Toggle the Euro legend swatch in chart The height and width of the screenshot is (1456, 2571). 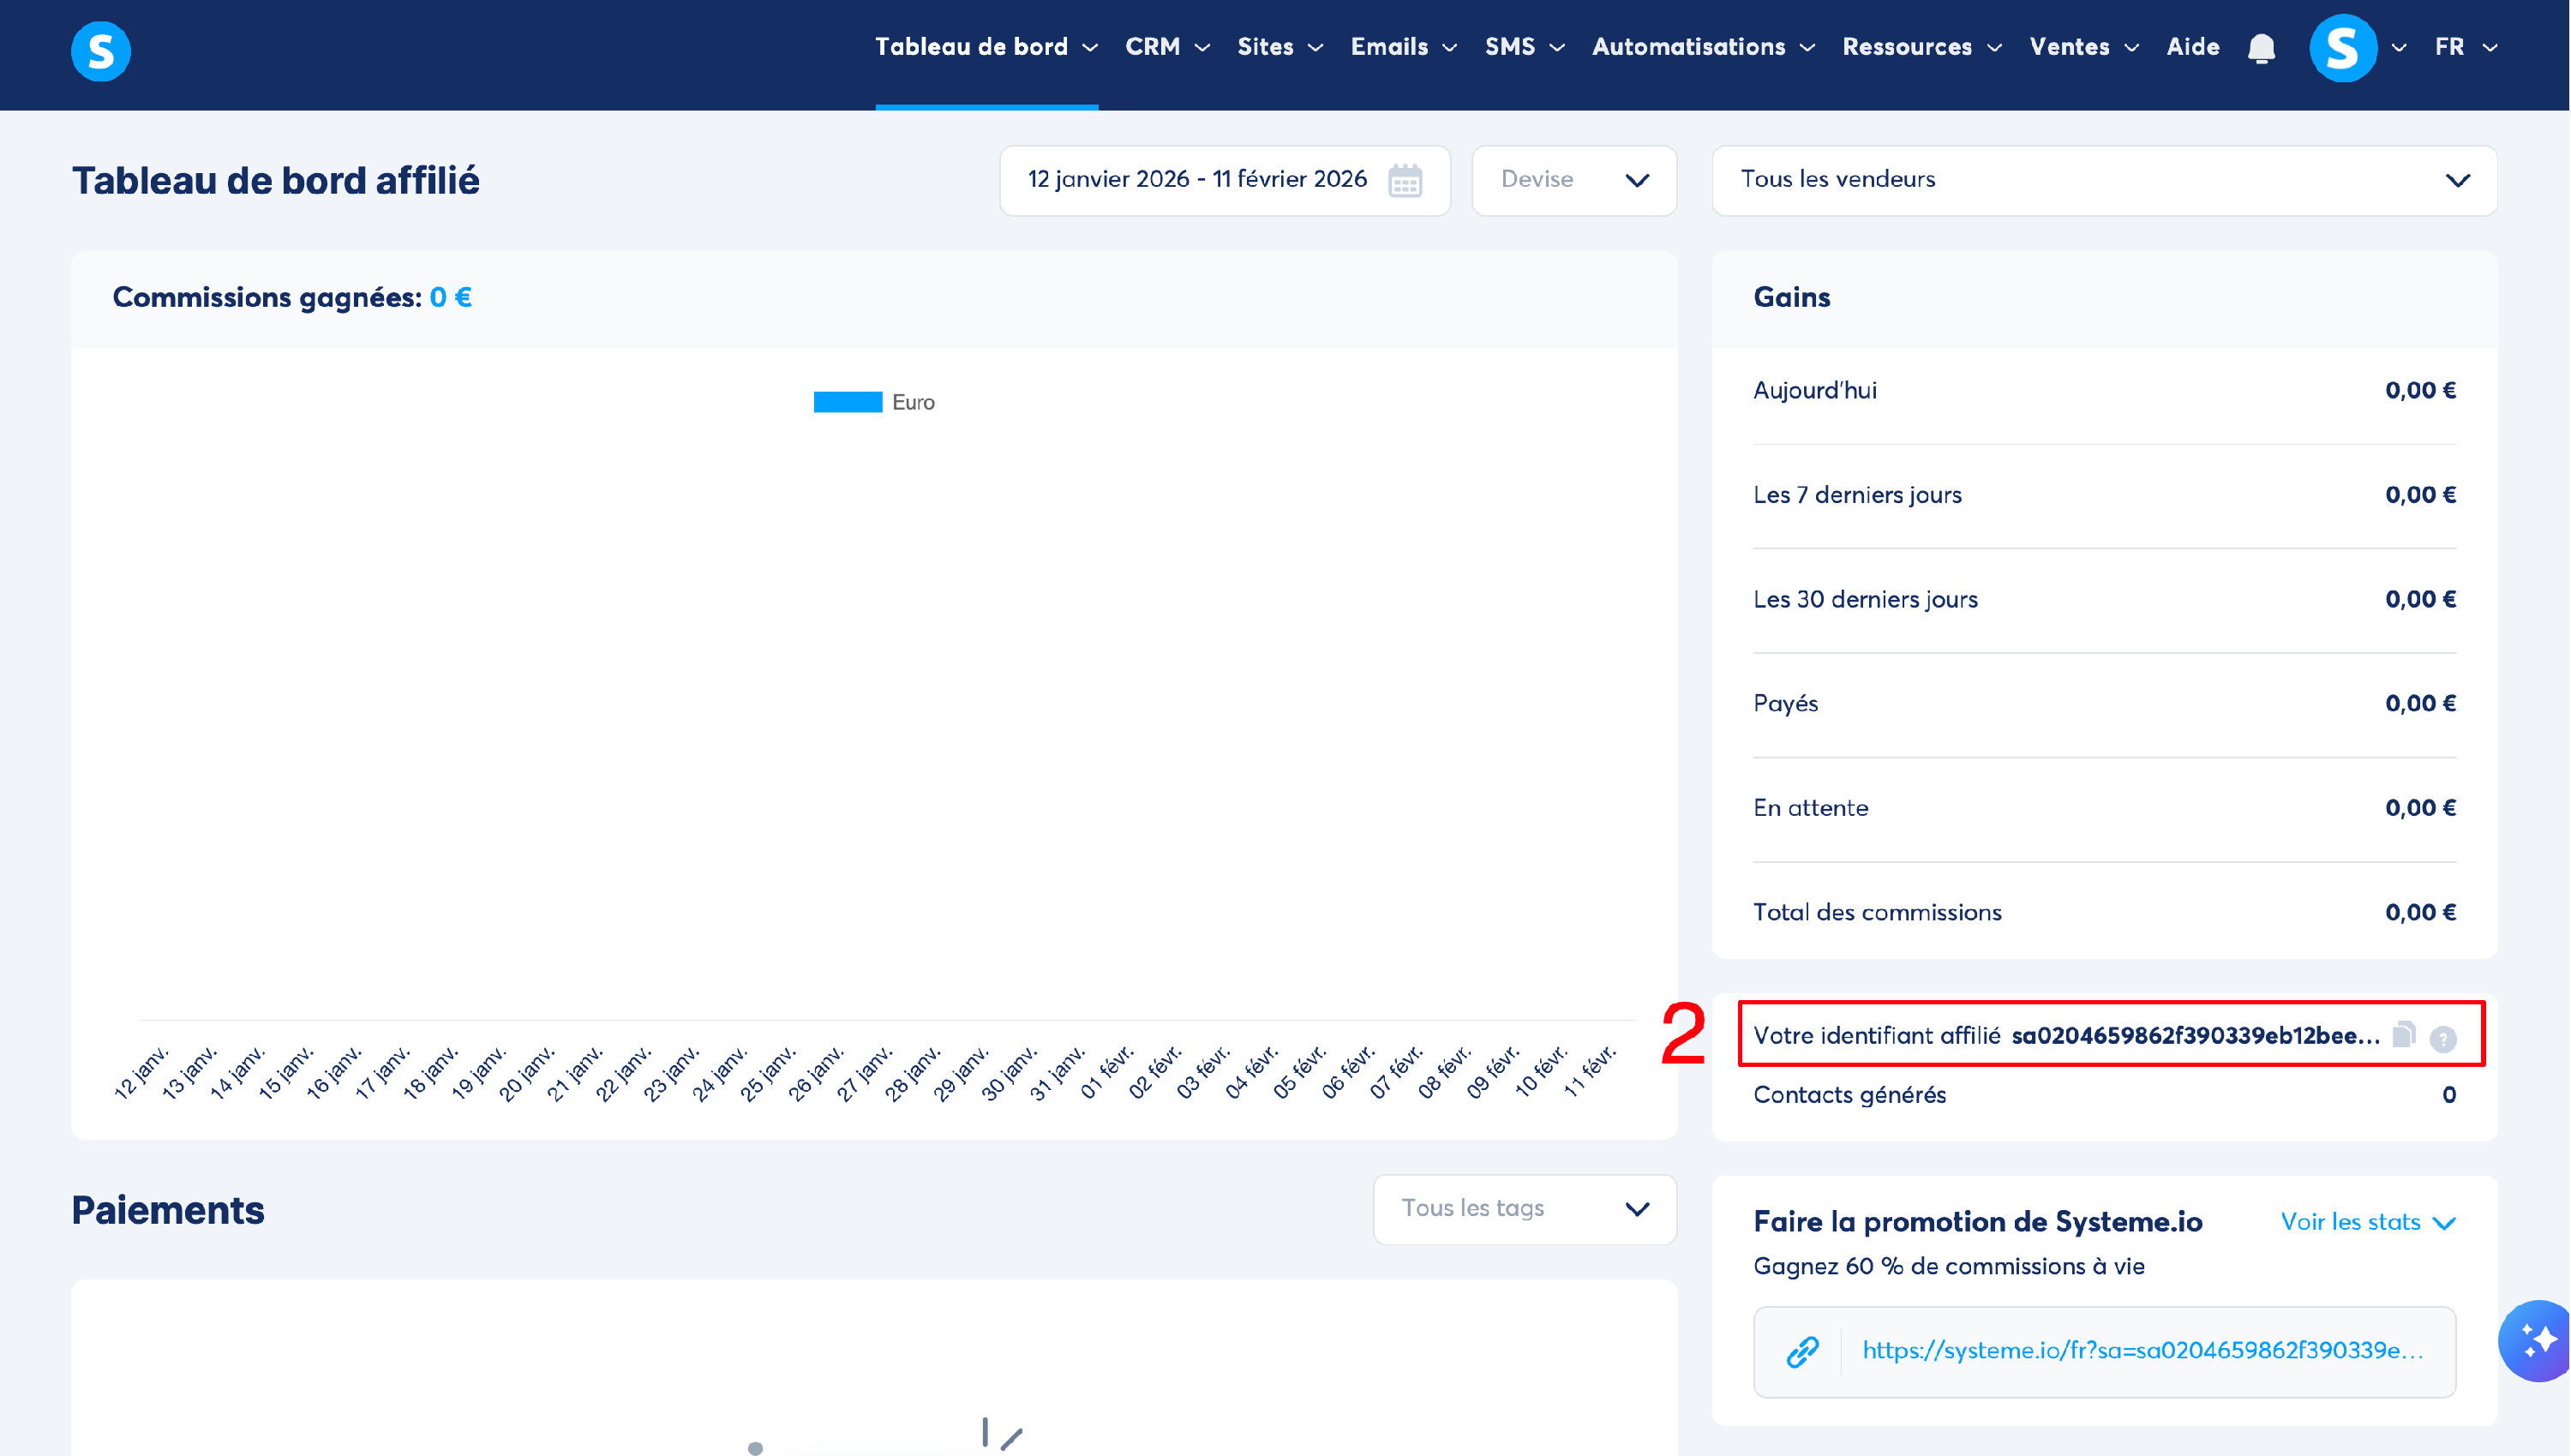pyautogui.click(x=847, y=402)
